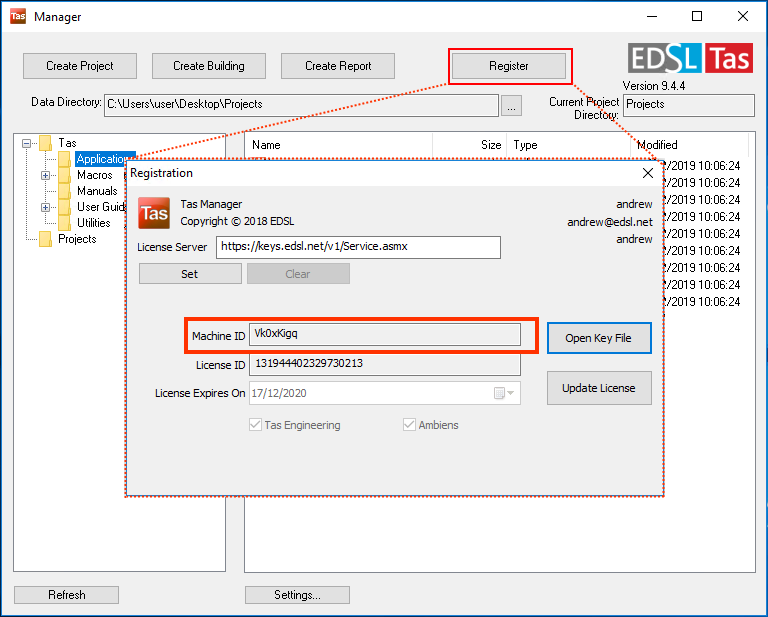Click the Refresh button
The image size is (768, 617).
[67, 595]
